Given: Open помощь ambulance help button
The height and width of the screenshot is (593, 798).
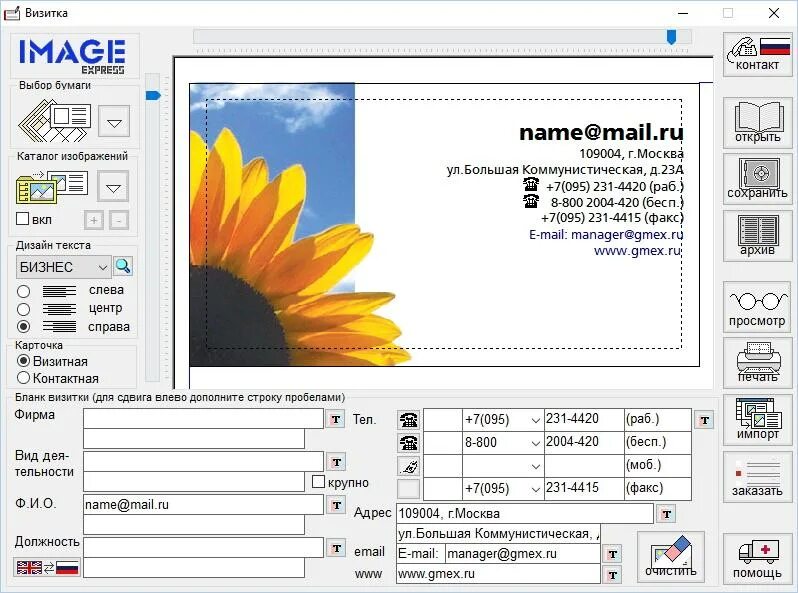Looking at the screenshot, I should pyautogui.click(x=757, y=558).
